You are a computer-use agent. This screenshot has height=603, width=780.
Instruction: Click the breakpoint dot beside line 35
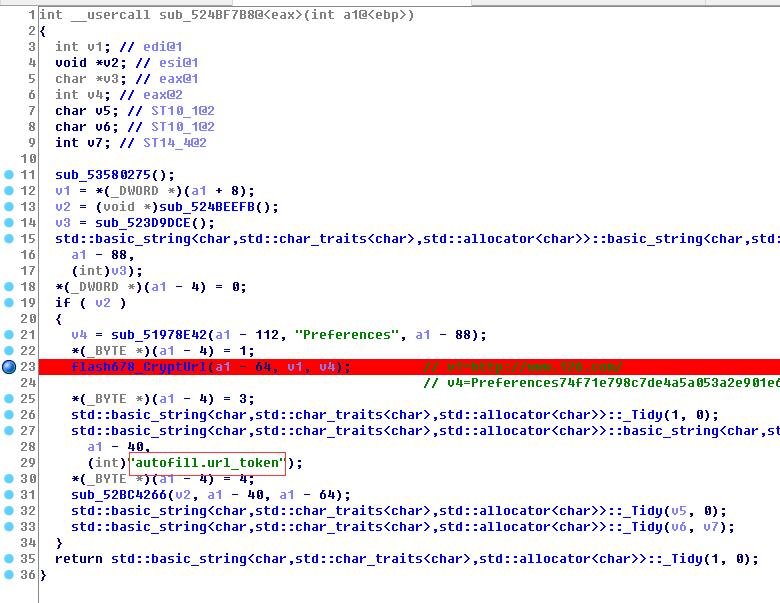point(9,558)
